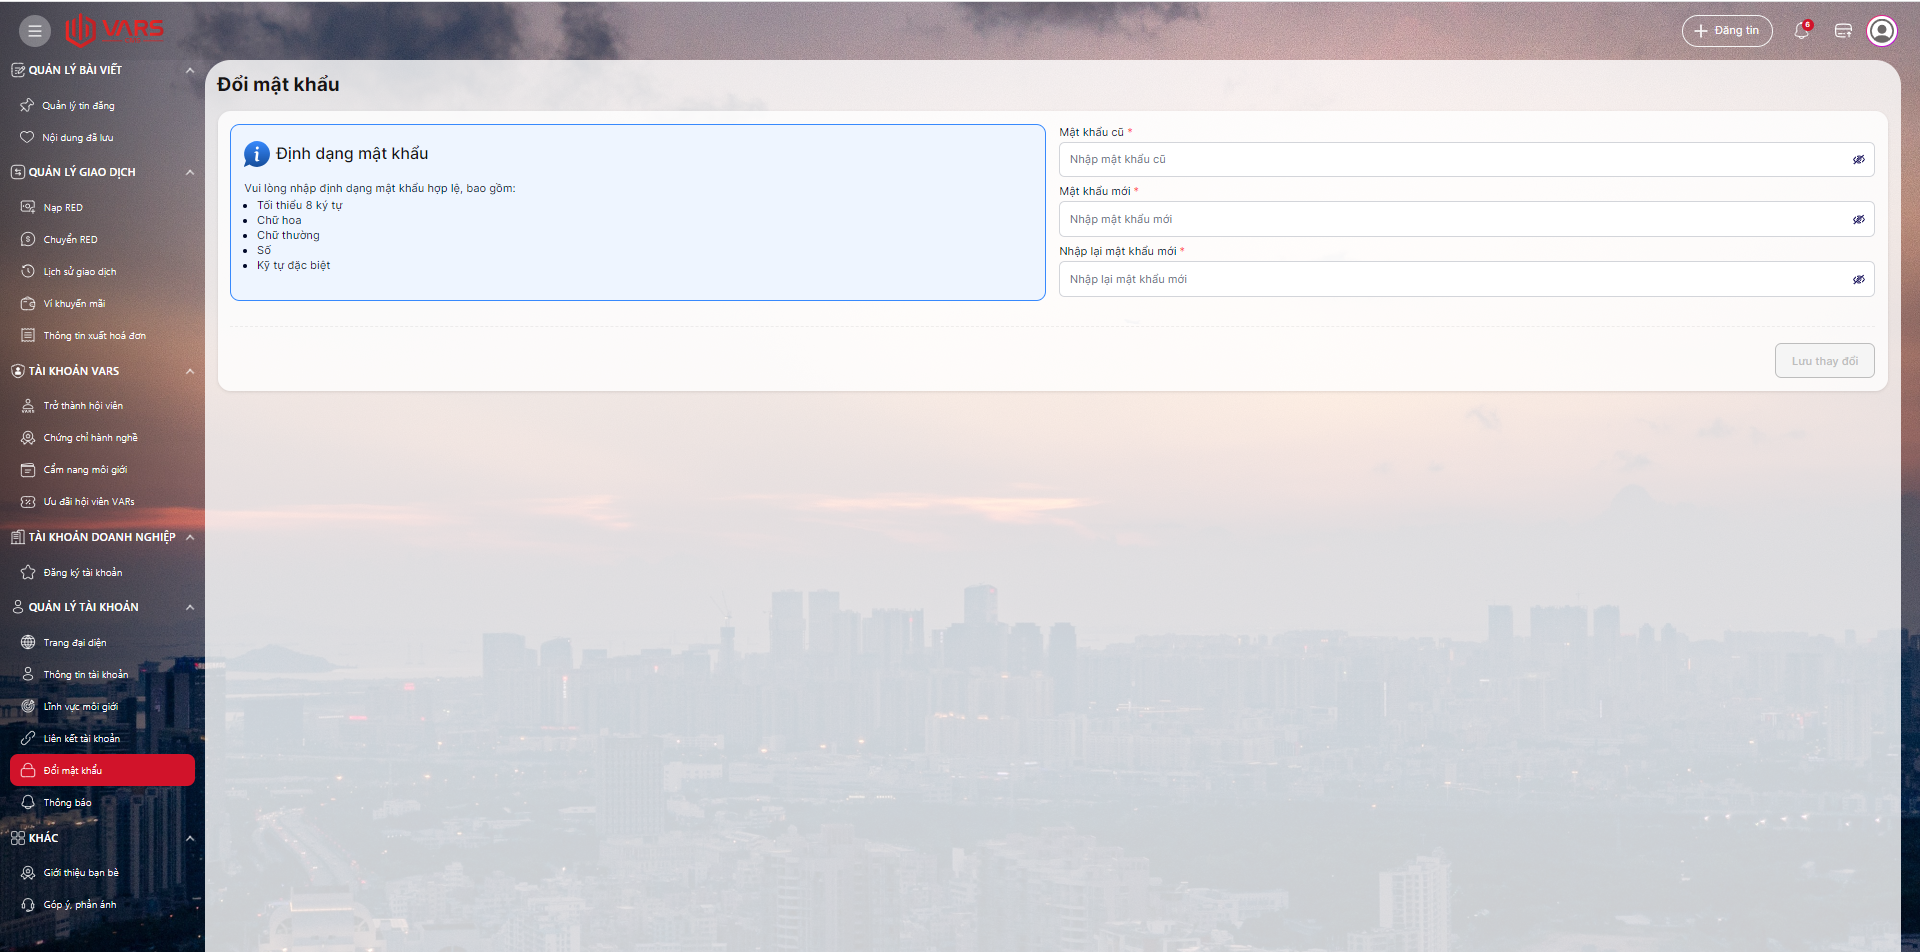
Task: Click the wallet icon in header
Action: [x=1843, y=31]
